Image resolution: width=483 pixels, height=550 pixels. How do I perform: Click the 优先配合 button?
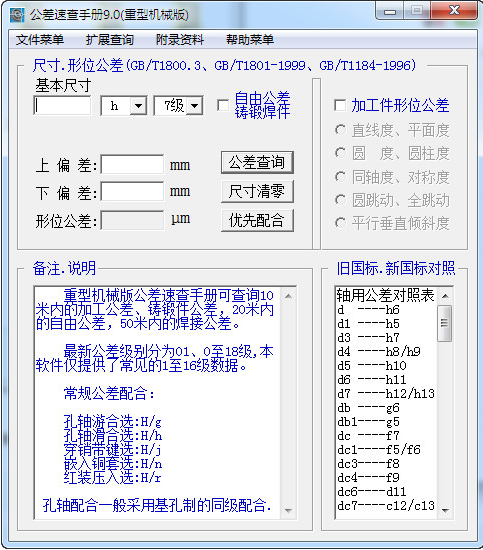(257, 220)
